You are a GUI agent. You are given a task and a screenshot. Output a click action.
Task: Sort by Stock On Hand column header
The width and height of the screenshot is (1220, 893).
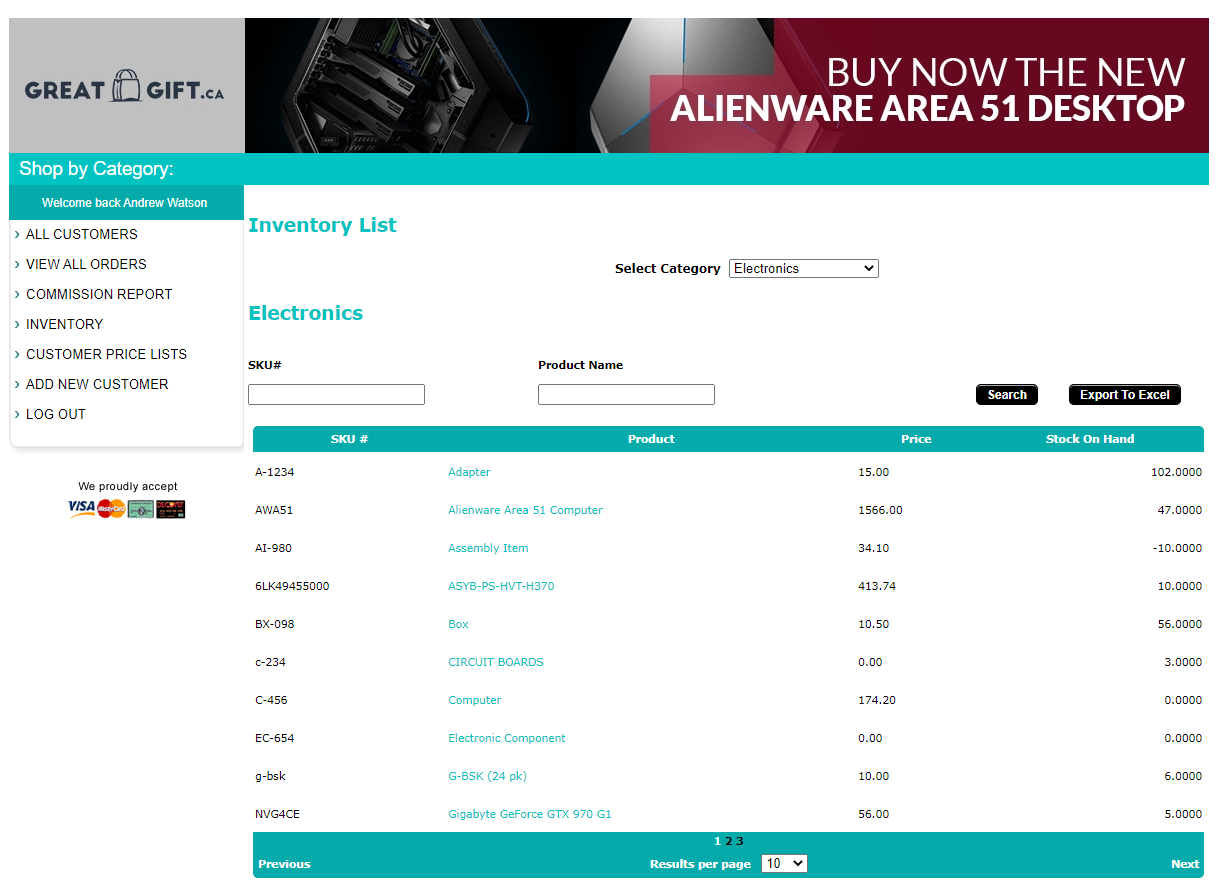(x=1089, y=439)
